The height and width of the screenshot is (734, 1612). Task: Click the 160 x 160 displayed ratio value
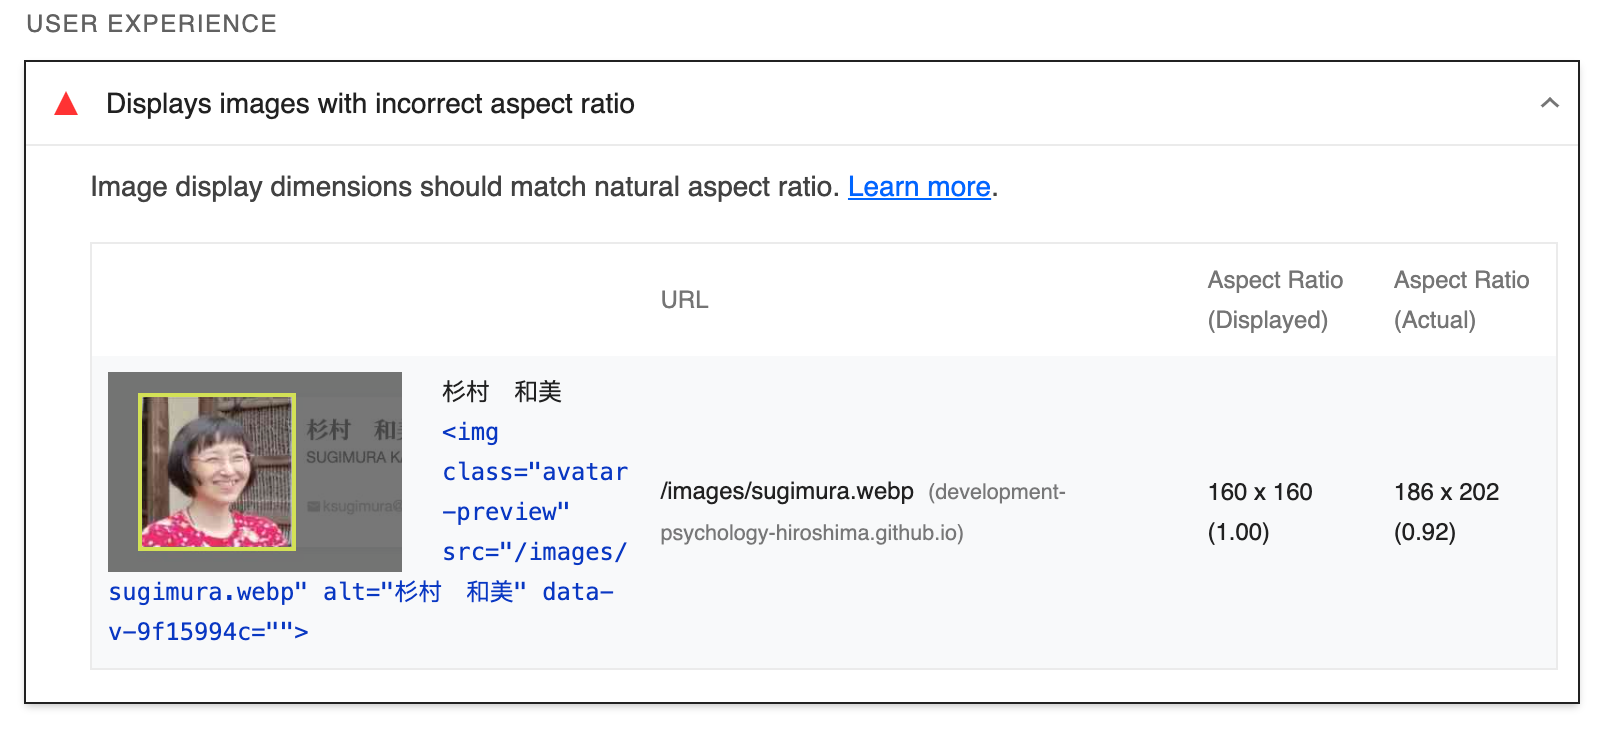pyautogui.click(x=1259, y=491)
